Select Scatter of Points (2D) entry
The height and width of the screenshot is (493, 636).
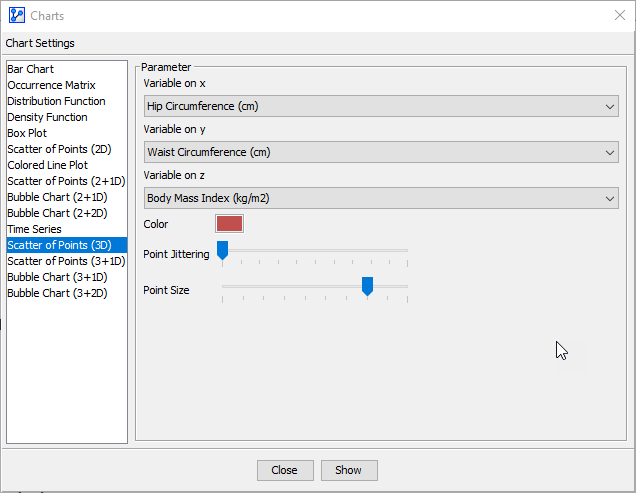pyautogui.click(x=59, y=149)
